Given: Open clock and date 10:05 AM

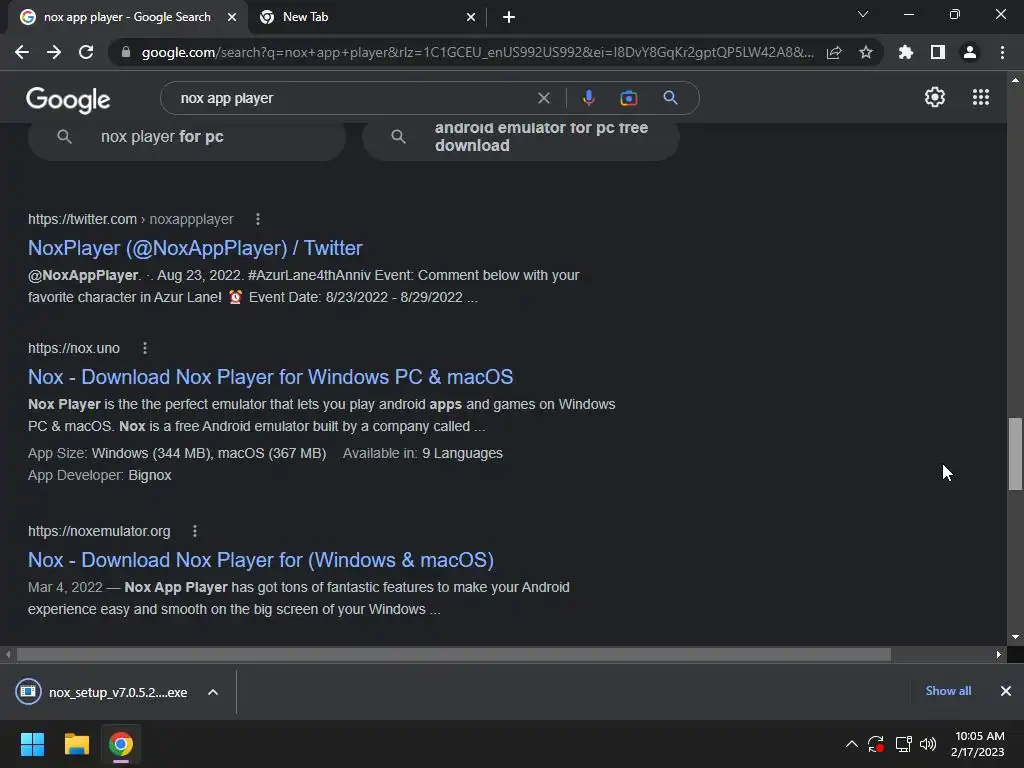Looking at the screenshot, I should point(978,744).
